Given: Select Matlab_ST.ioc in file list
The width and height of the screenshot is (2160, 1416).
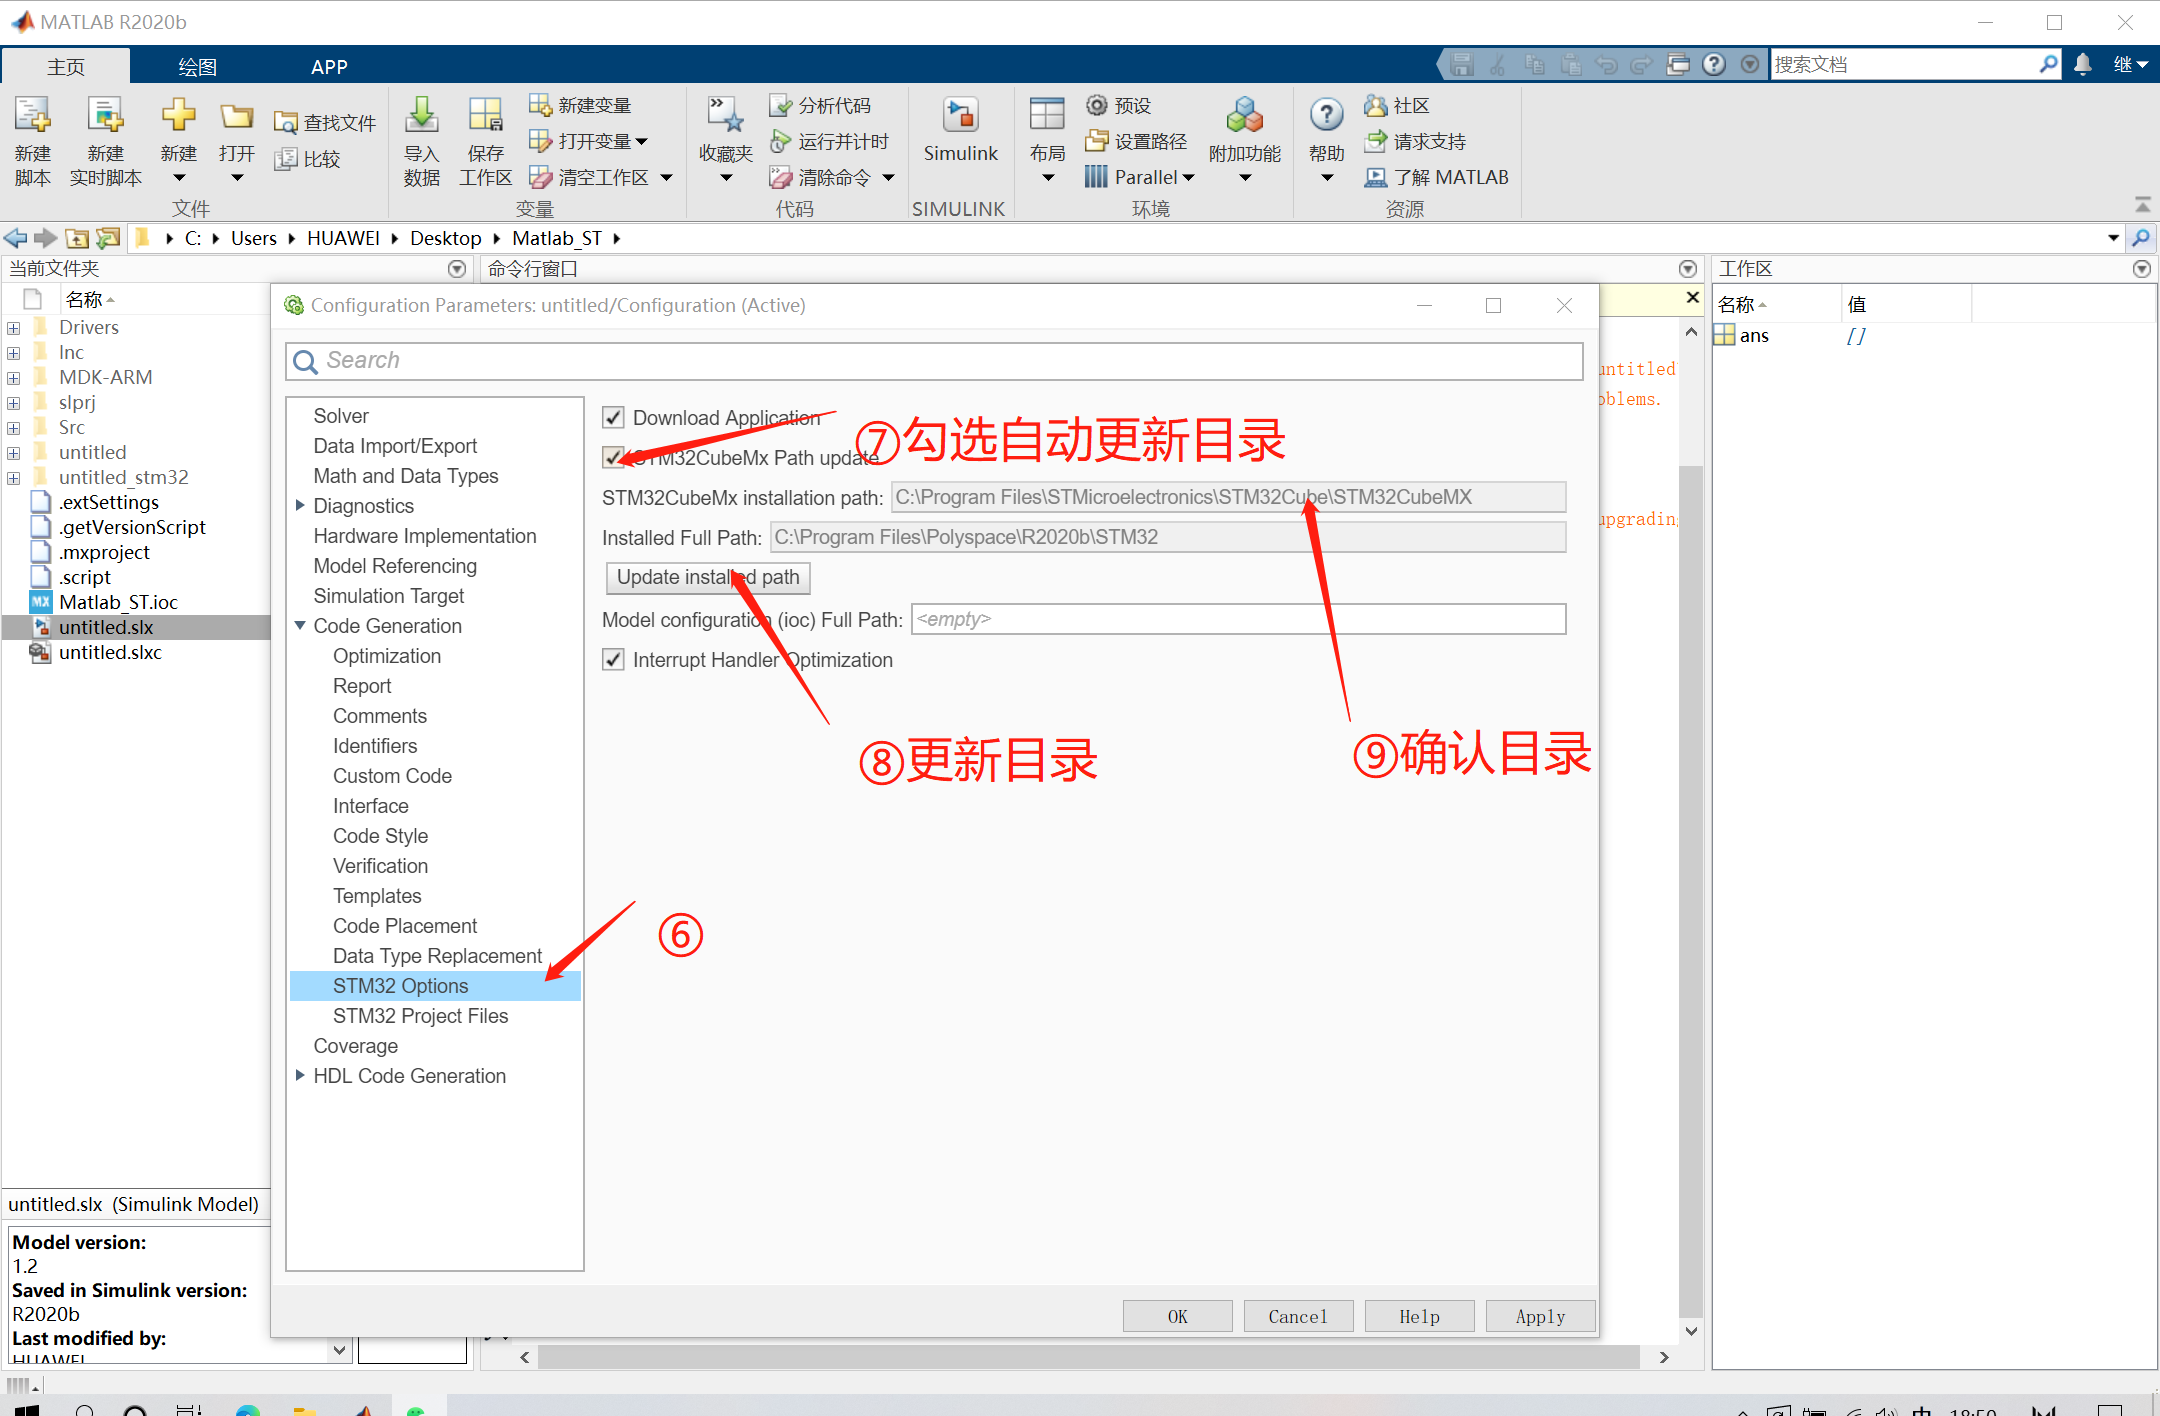Looking at the screenshot, I should pyautogui.click(x=118, y=602).
